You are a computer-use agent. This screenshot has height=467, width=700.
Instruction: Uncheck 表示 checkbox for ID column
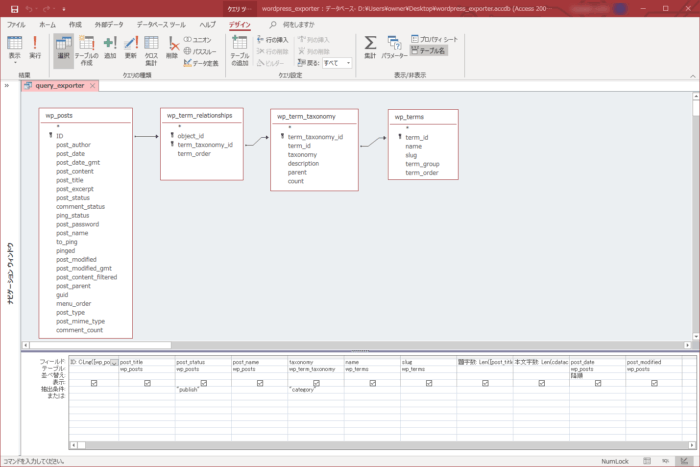pos(94,383)
